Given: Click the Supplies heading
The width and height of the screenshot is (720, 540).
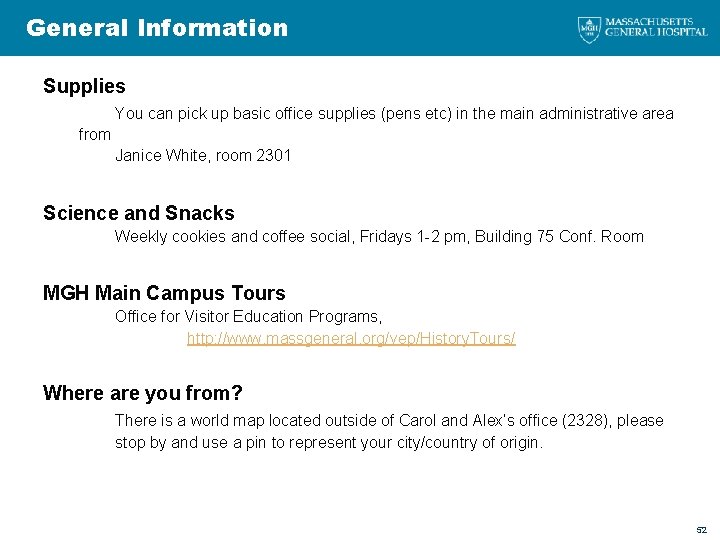Looking at the screenshot, I should tap(84, 86).
